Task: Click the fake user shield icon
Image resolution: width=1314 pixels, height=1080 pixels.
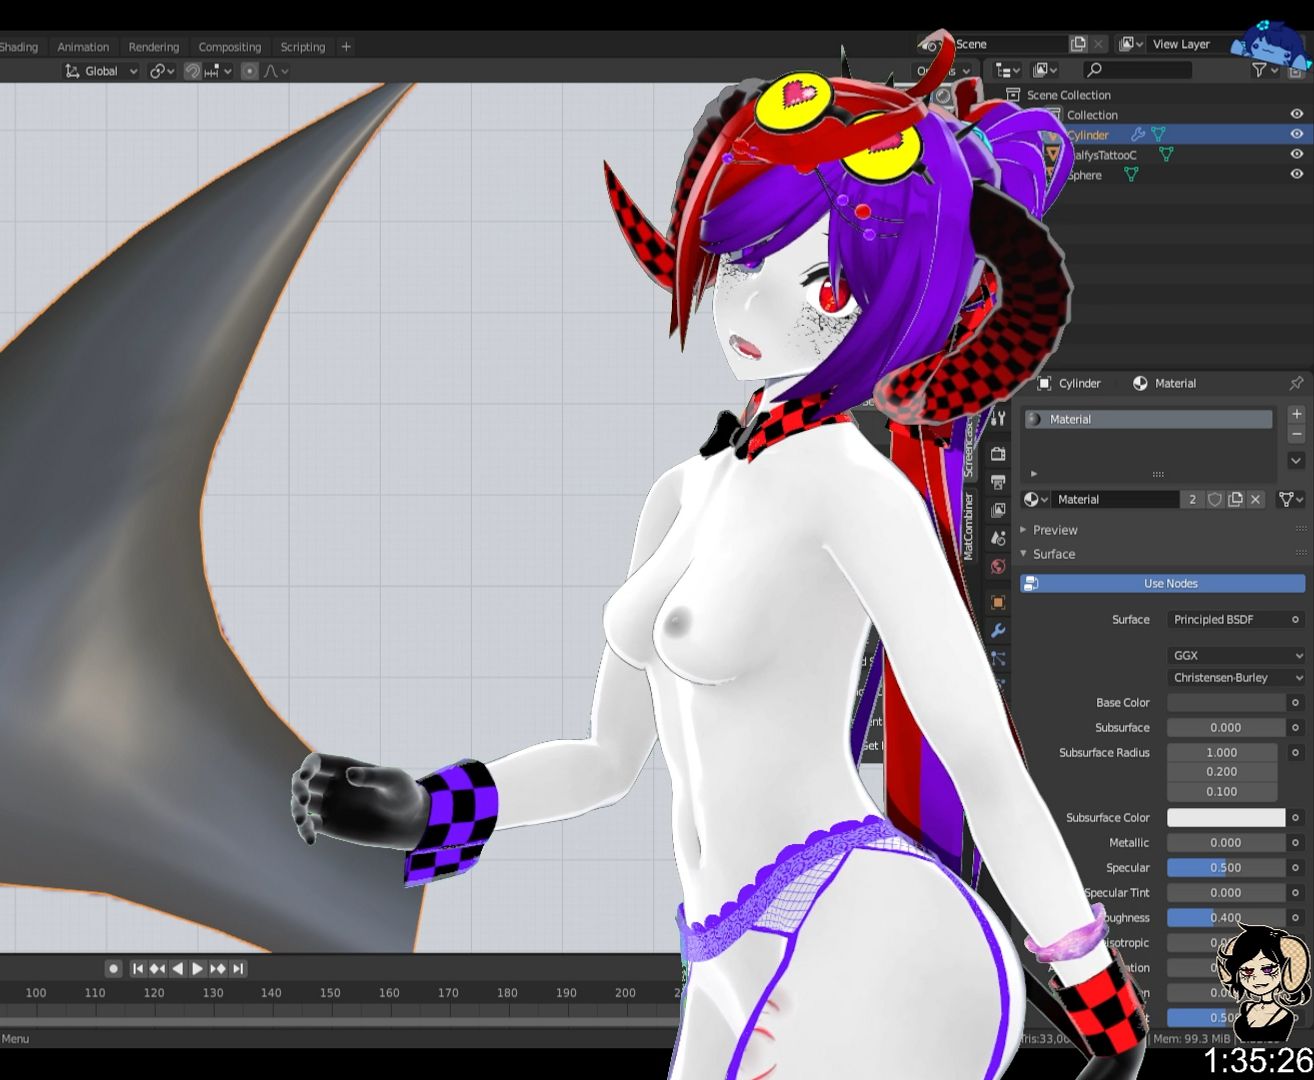Action: pyautogui.click(x=1215, y=499)
